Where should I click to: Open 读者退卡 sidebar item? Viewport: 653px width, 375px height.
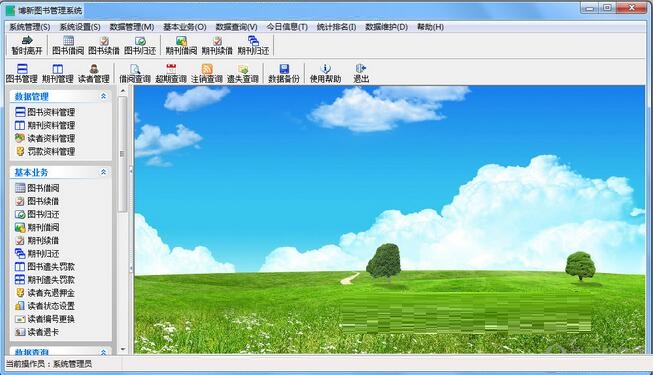(x=37, y=332)
